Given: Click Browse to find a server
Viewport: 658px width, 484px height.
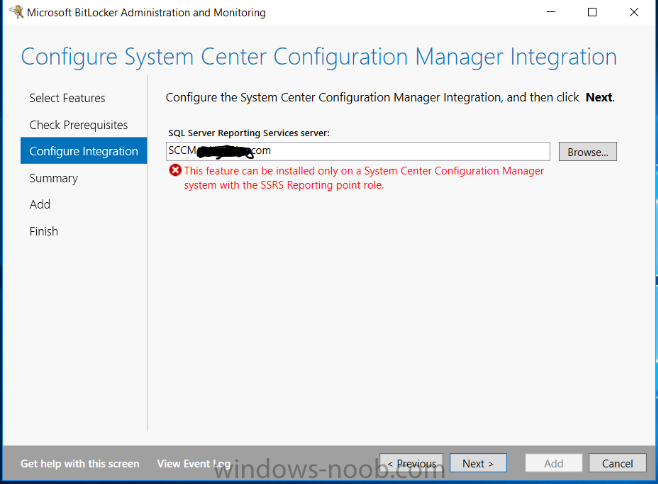Looking at the screenshot, I should 588,152.
